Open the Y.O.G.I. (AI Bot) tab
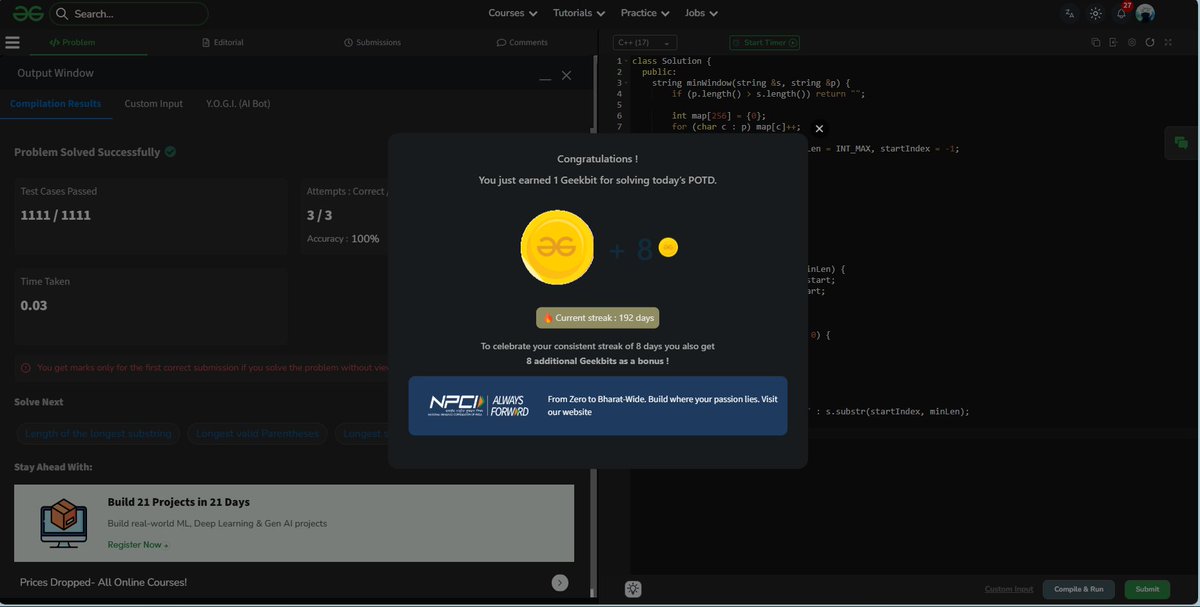The height and width of the screenshot is (607, 1200). click(238, 103)
